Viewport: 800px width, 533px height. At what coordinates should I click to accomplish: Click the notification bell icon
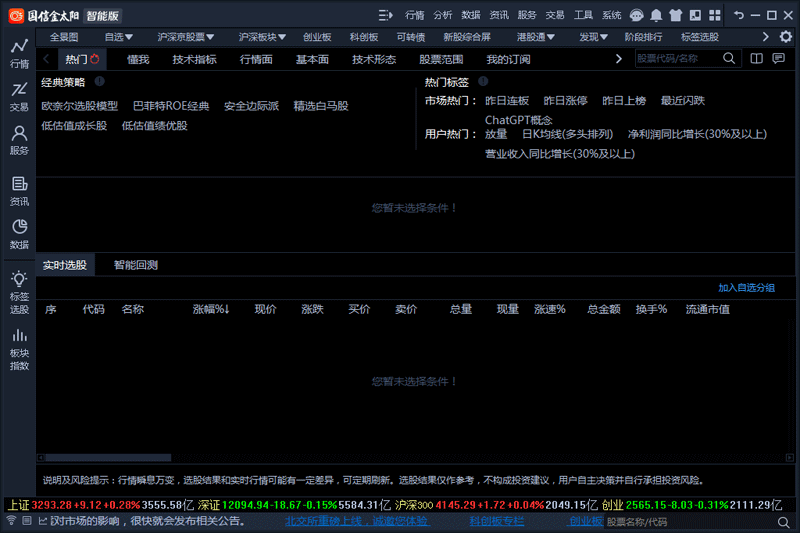[656, 15]
